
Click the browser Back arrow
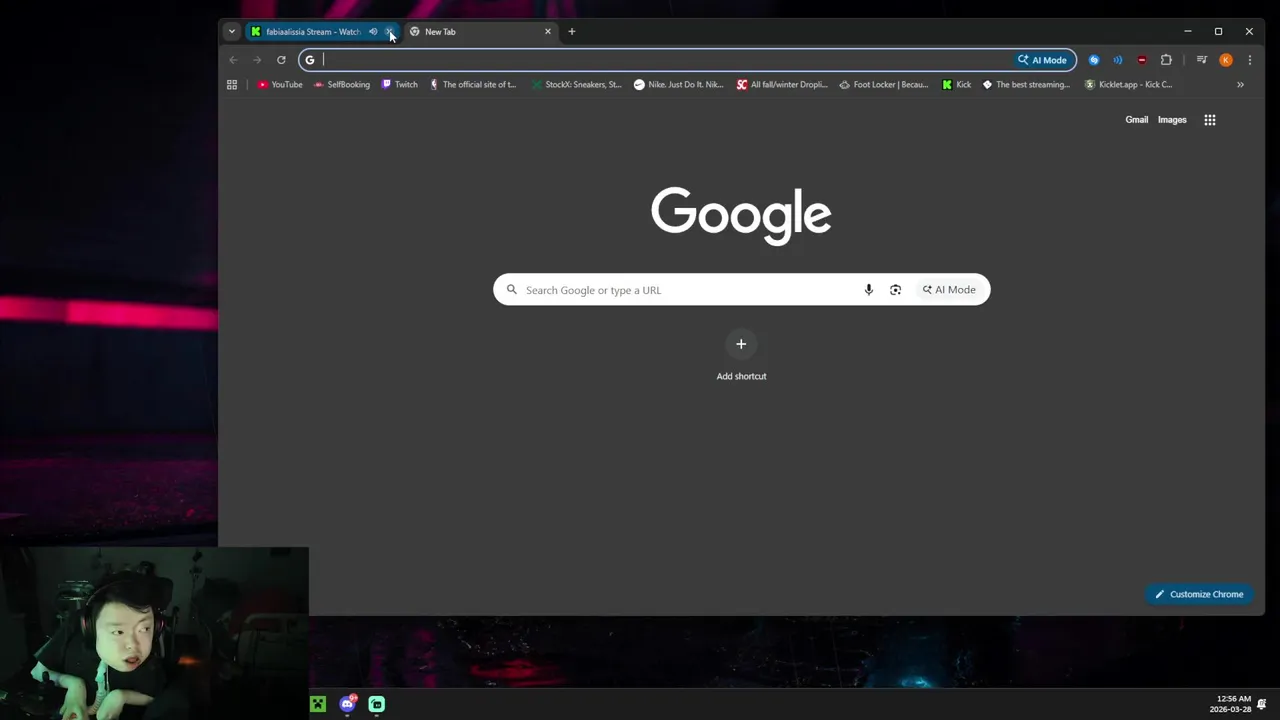[233, 60]
